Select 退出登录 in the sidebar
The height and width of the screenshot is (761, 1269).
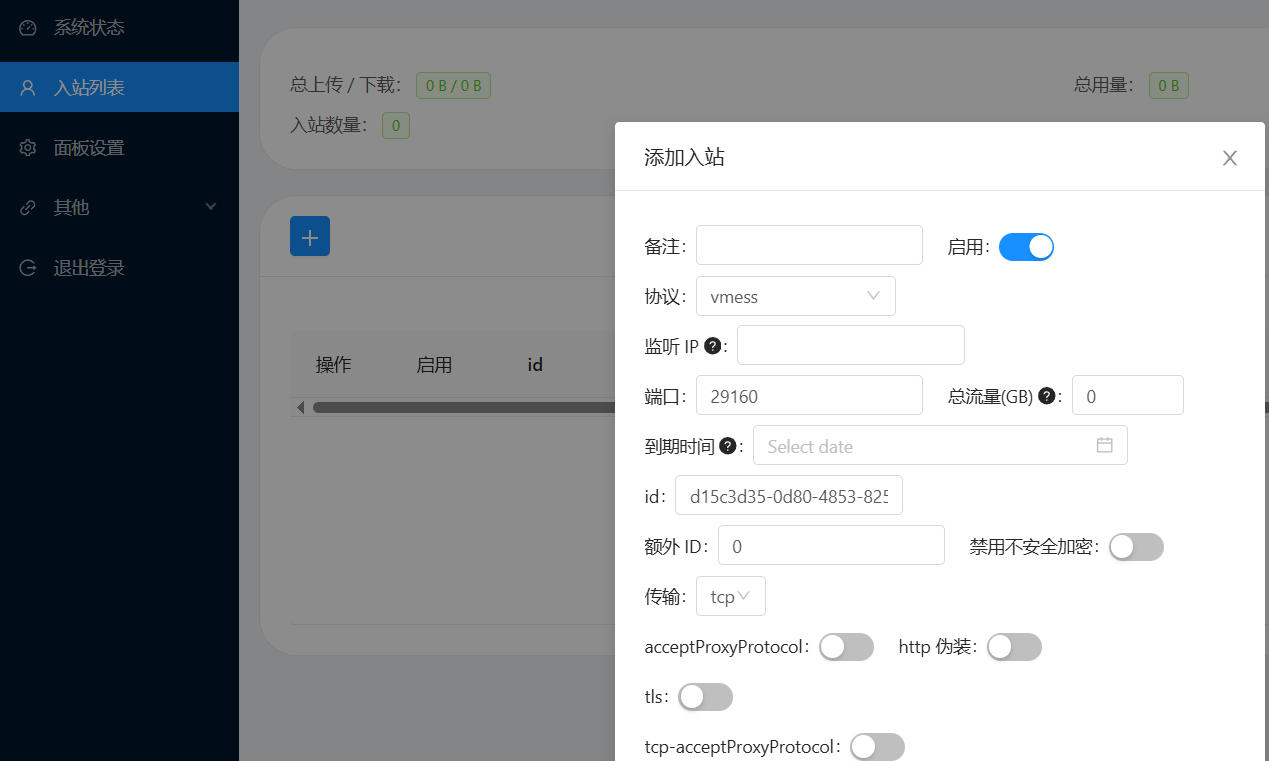coord(89,268)
